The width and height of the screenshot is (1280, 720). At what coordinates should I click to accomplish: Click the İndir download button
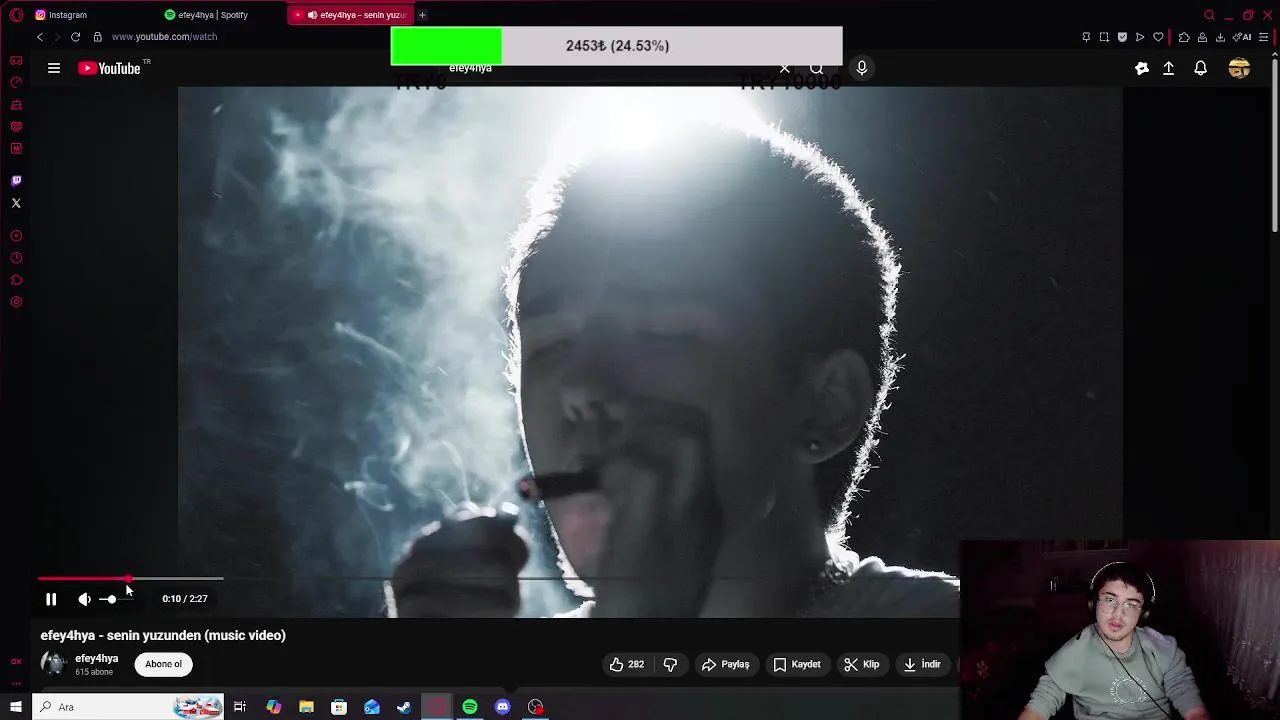[921, 664]
